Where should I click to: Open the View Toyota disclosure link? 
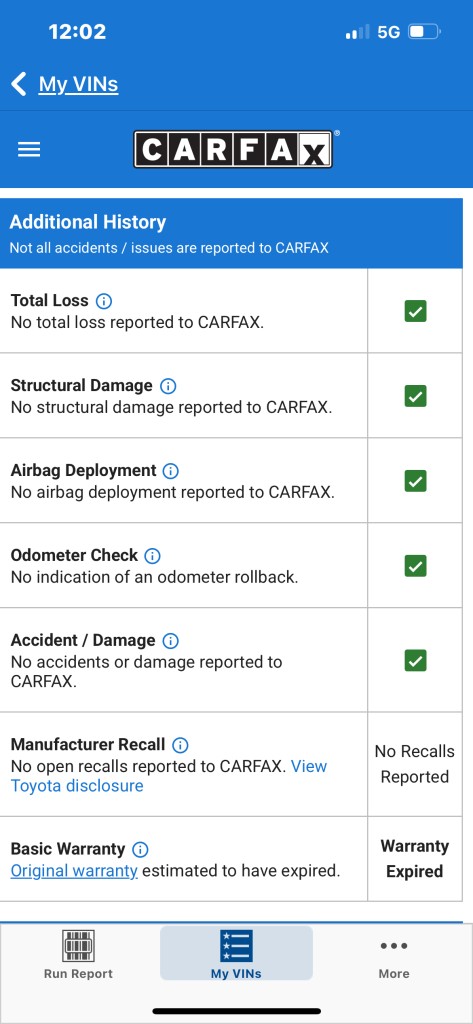[x=169, y=776]
